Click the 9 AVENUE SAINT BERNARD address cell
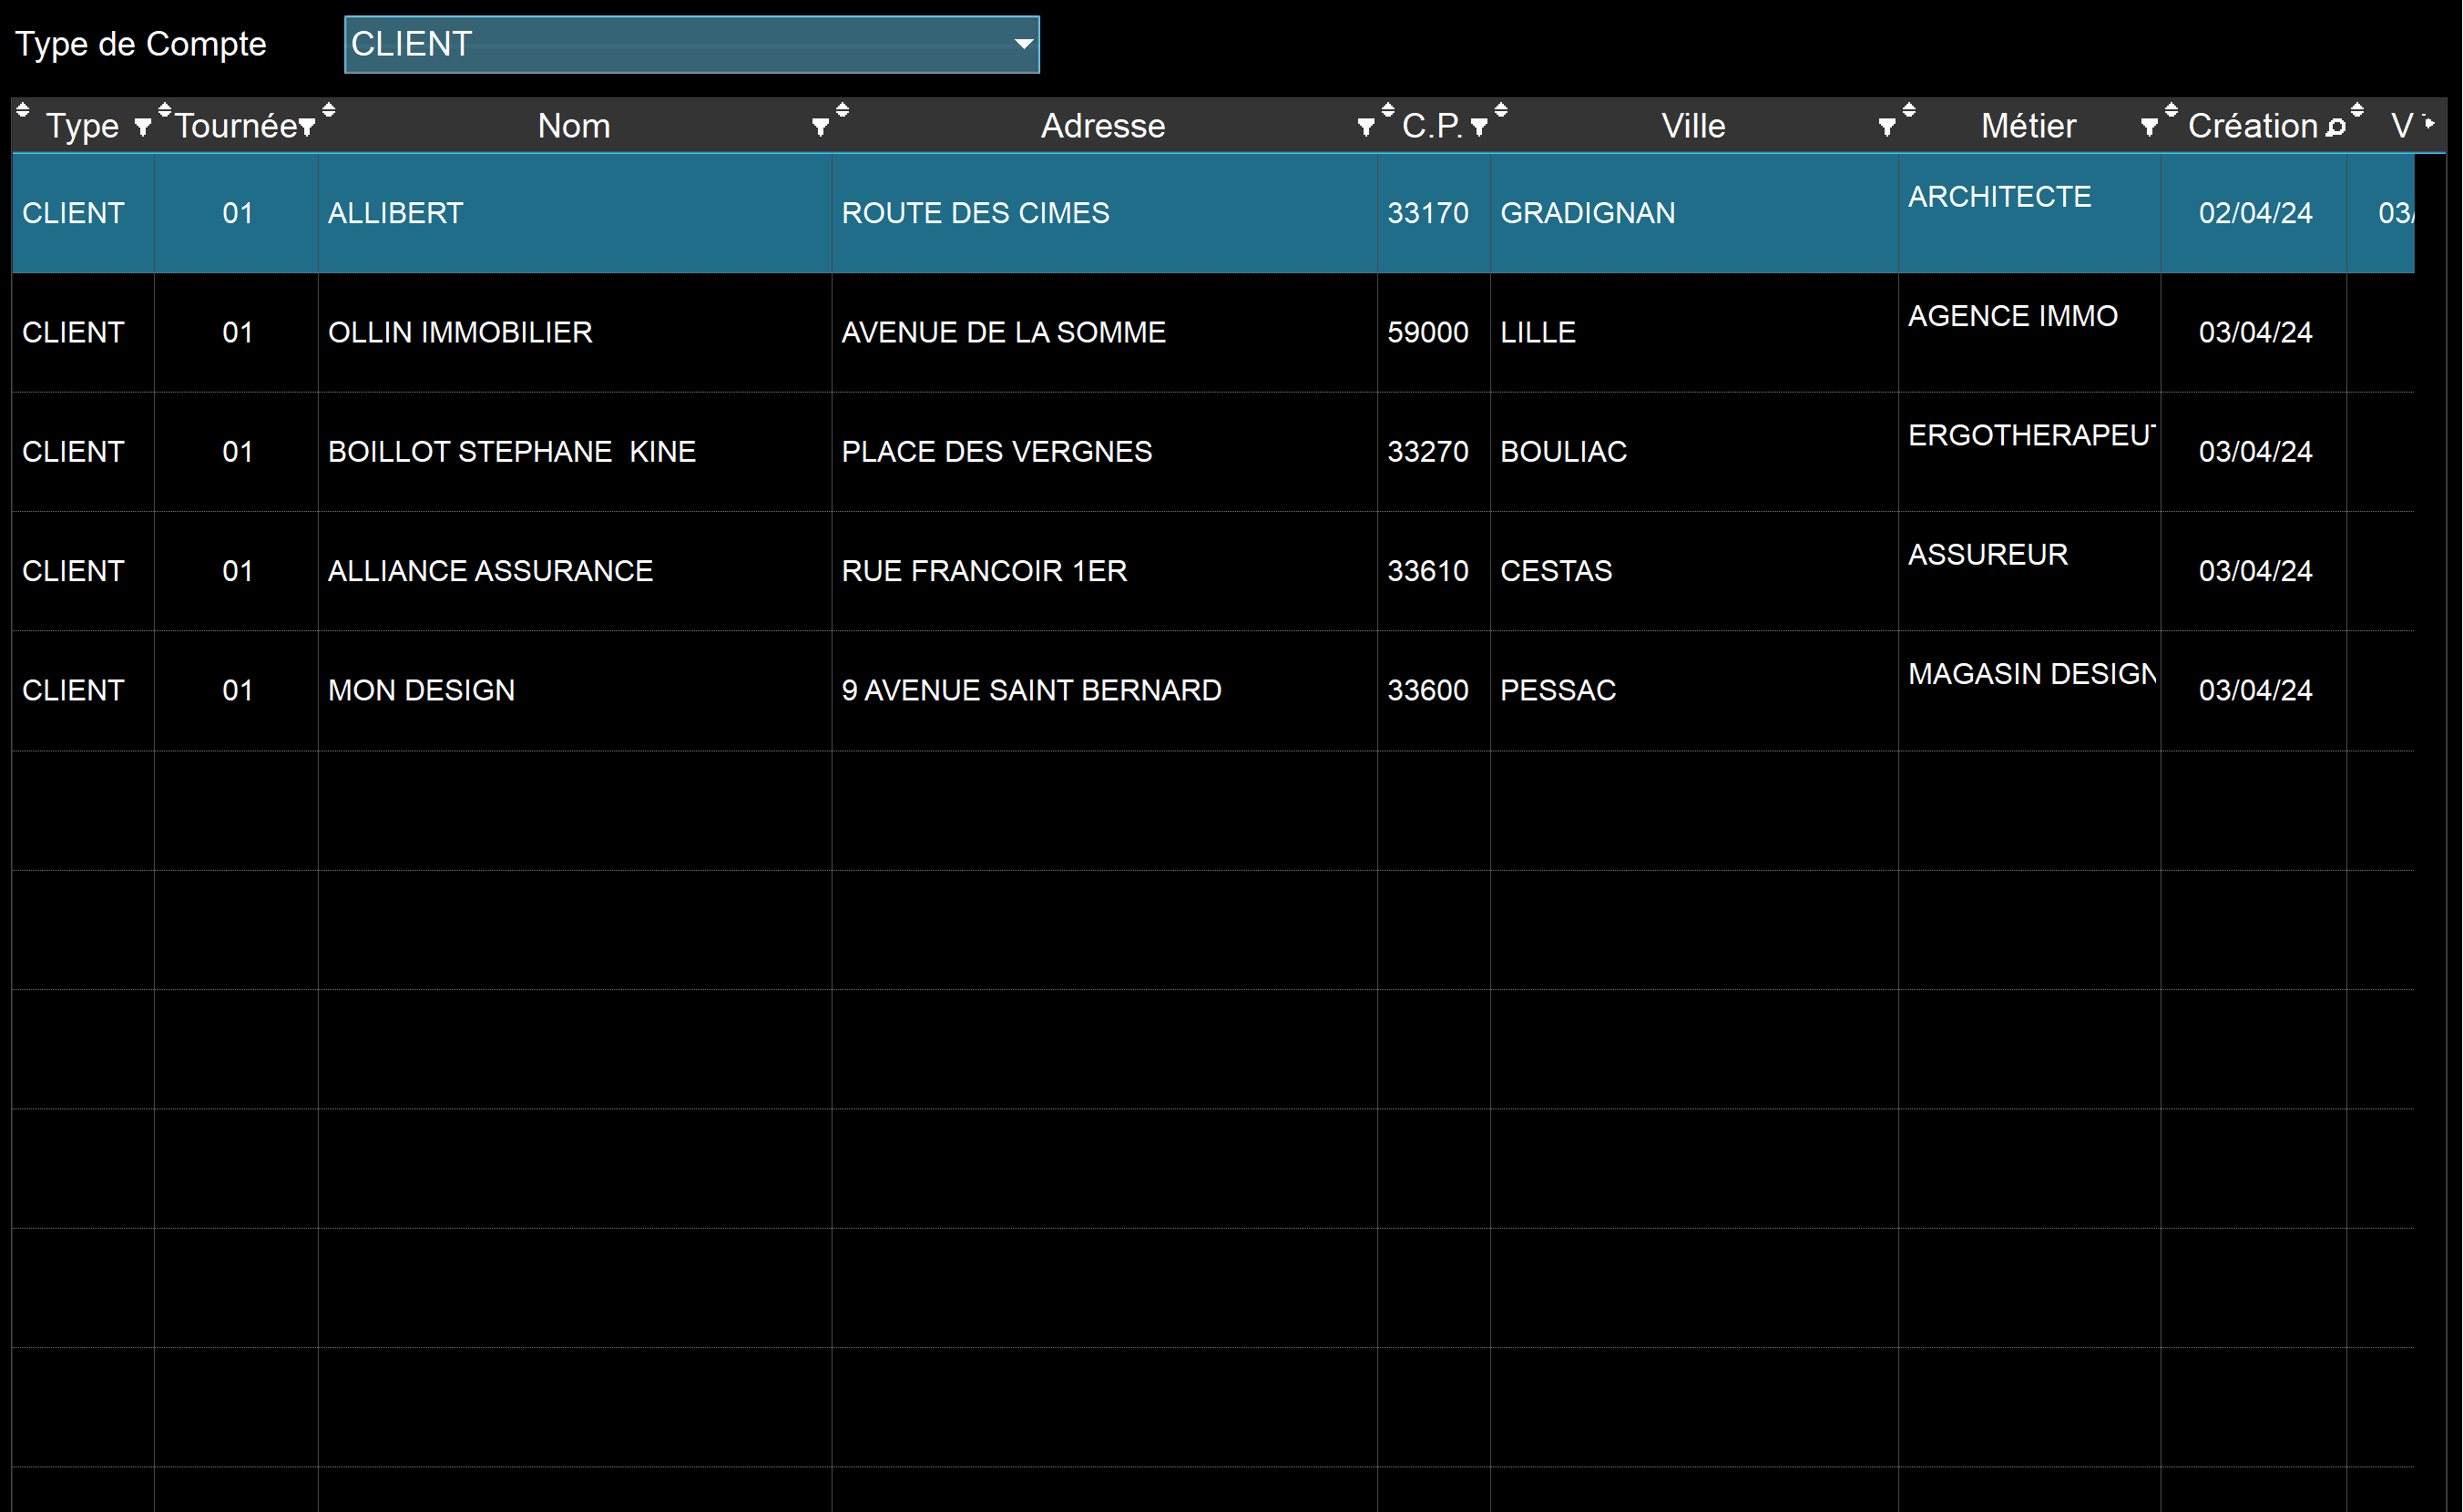 1104,690
